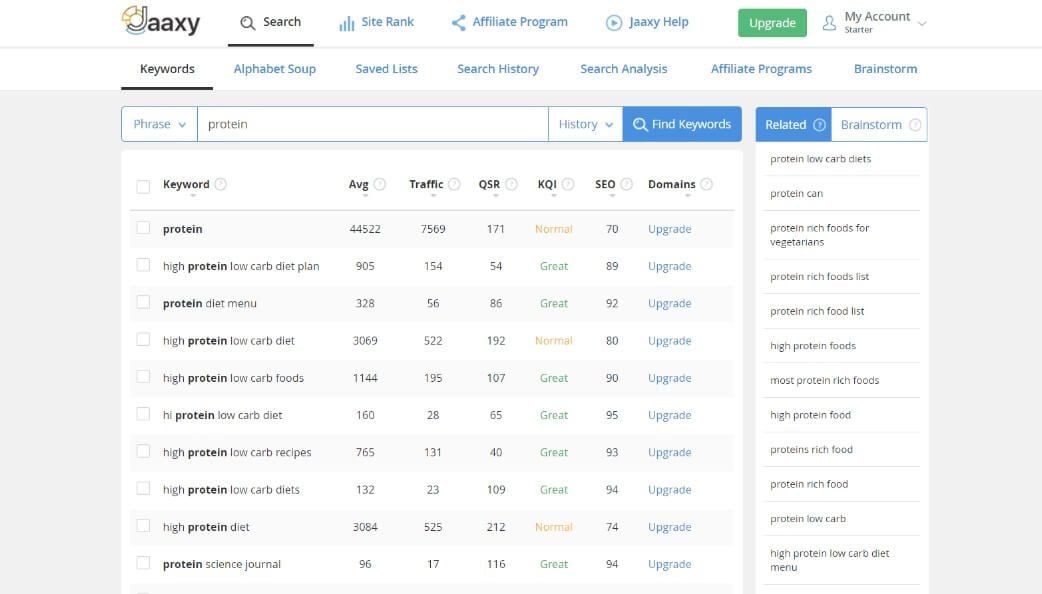The width and height of the screenshot is (1042, 594).
Task: Click related keyword 'most protein rich foods'
Action: 824,380
